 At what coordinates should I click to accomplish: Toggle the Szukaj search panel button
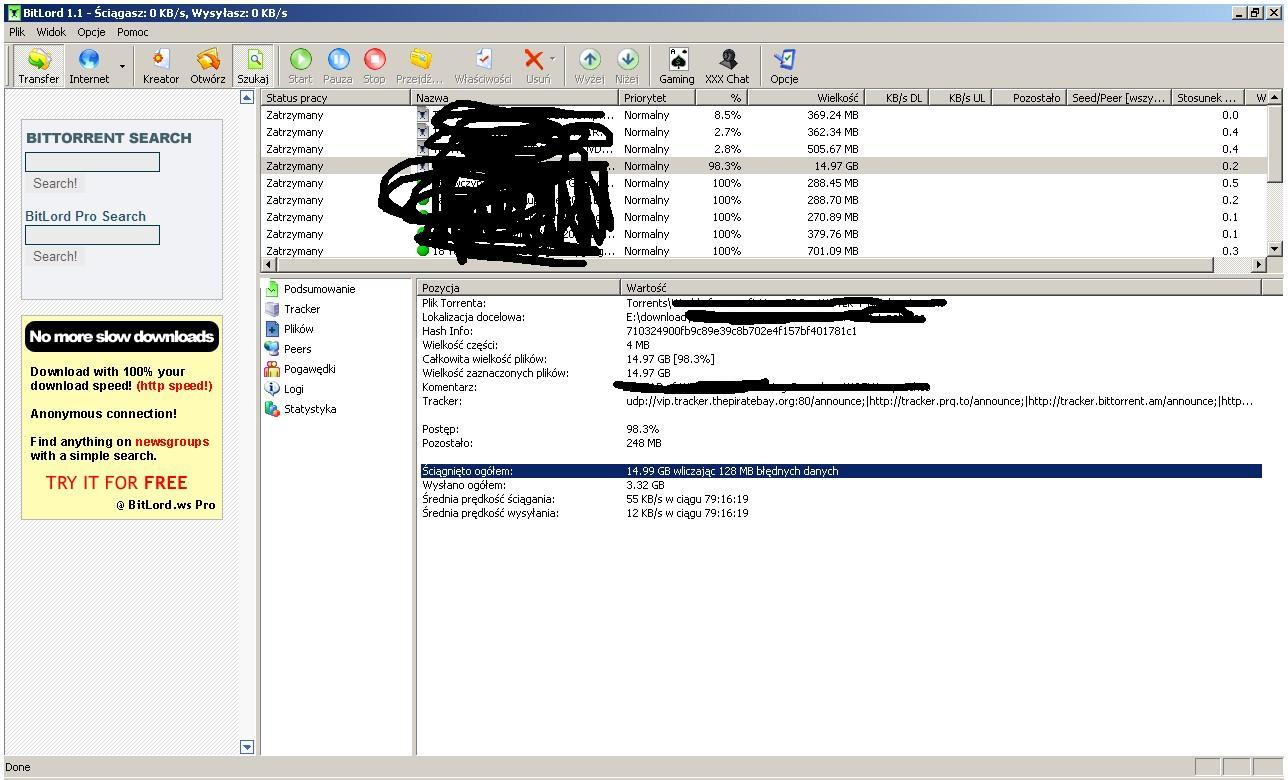pyautogui.click(x=253, y=66)
